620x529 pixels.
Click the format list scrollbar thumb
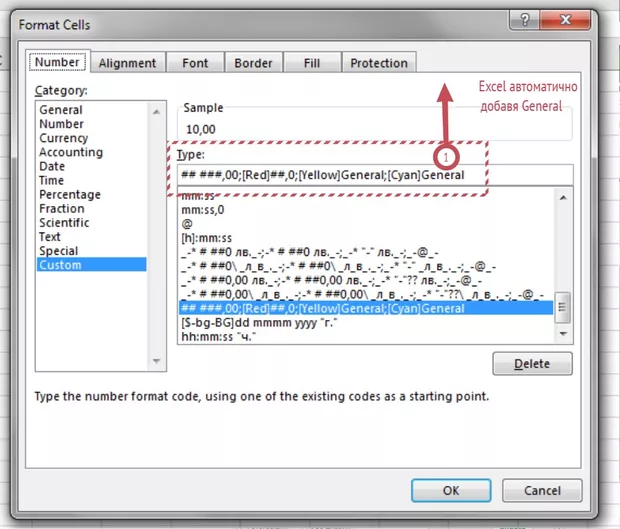click(x=563, y=308)
